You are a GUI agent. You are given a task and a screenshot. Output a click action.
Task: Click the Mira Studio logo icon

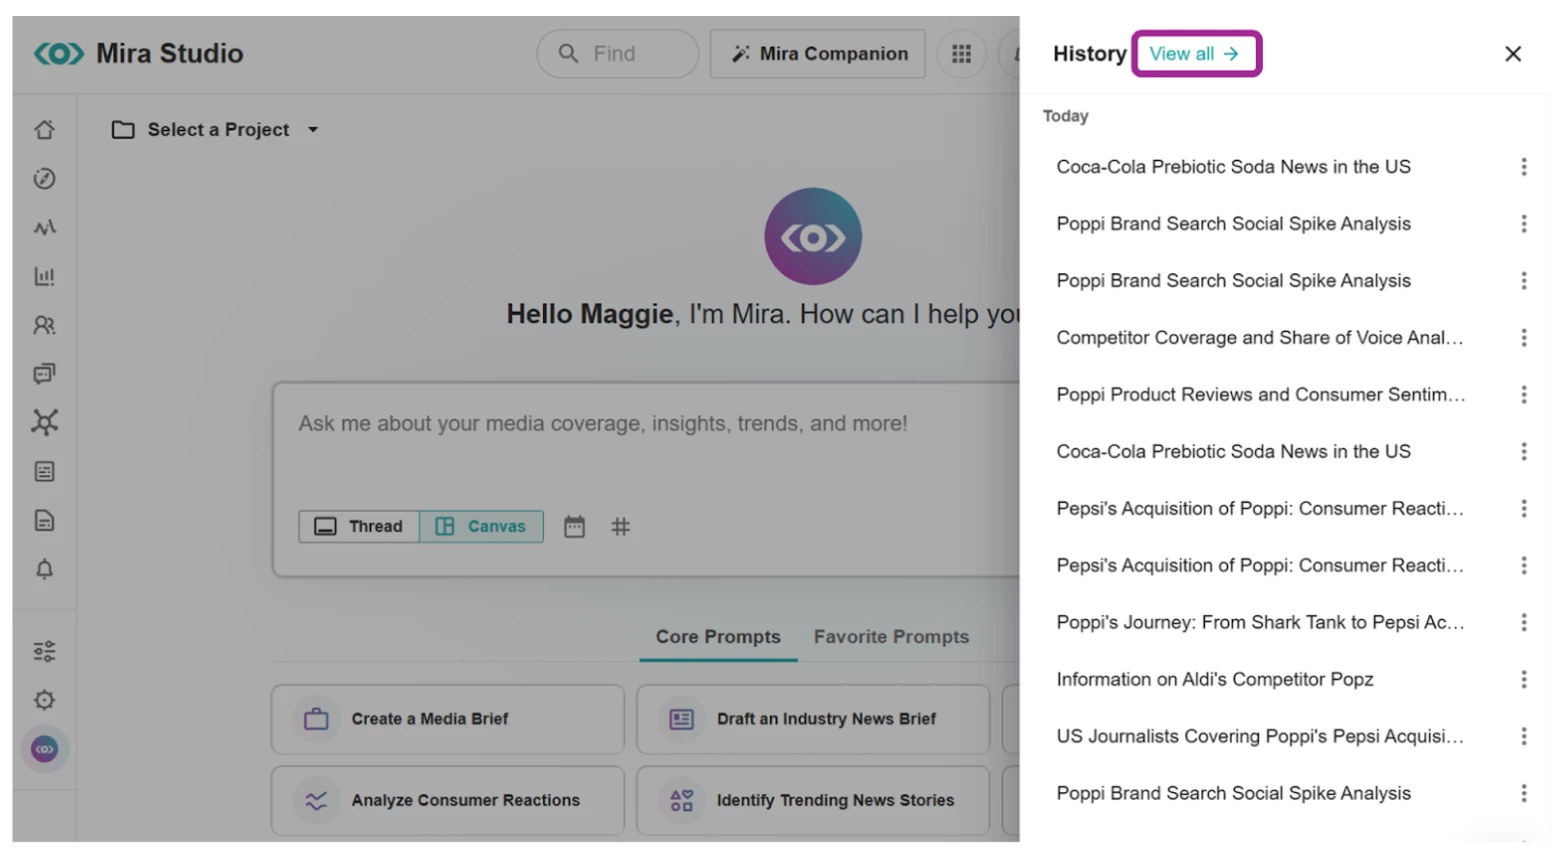(59, 53)
